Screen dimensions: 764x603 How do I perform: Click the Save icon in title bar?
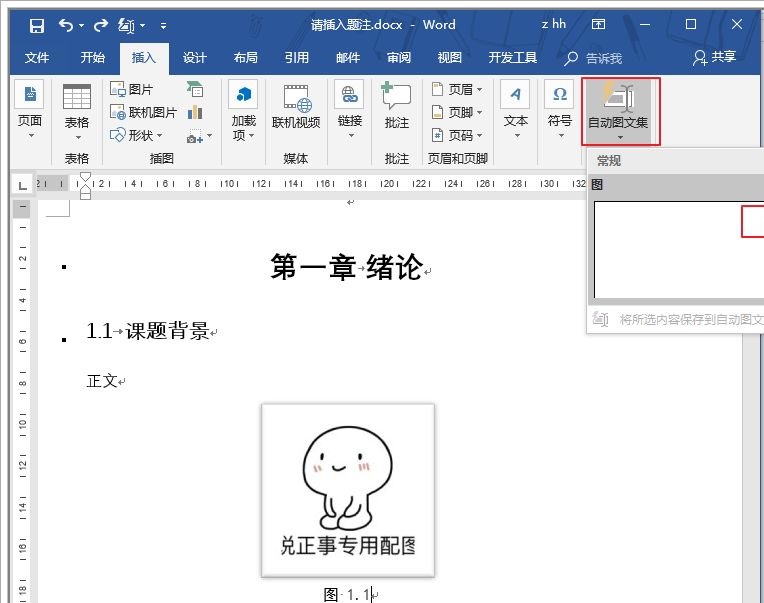pos(36,25)
